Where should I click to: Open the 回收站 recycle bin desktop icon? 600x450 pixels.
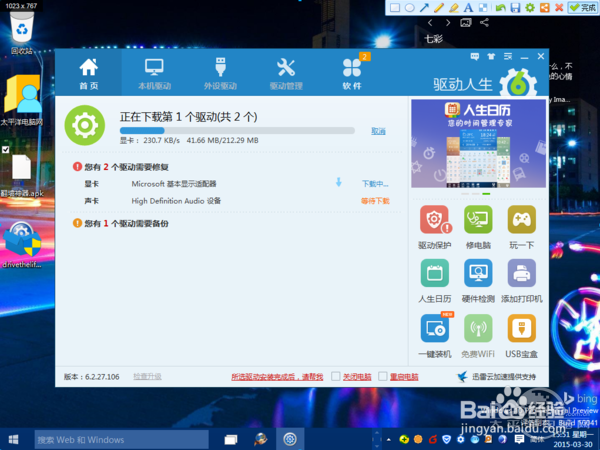[x=22, y=33]
